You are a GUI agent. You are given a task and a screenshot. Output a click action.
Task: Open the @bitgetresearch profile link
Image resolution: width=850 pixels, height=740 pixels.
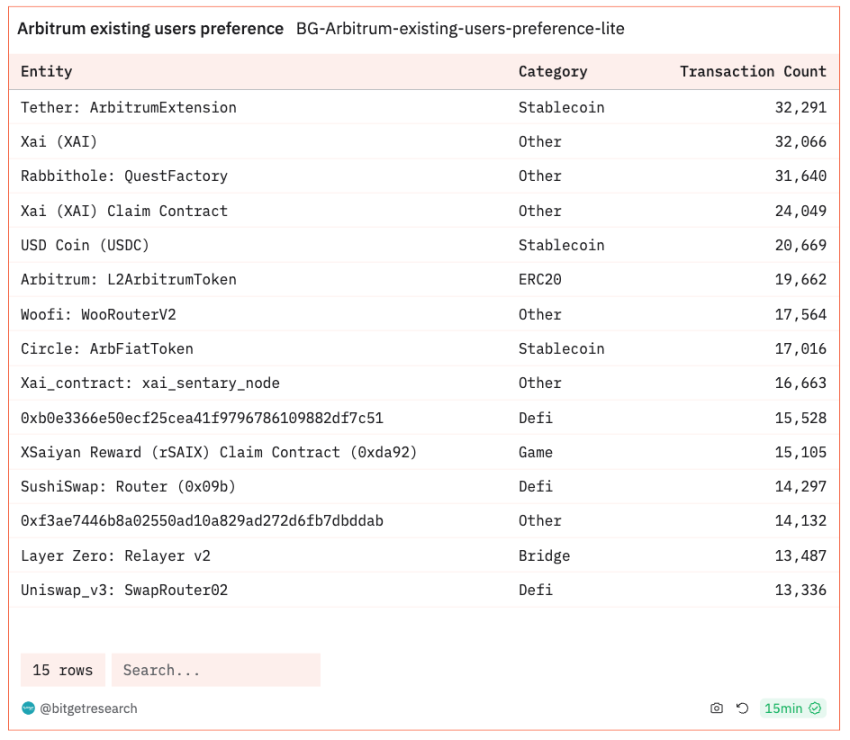coord(88,708)
